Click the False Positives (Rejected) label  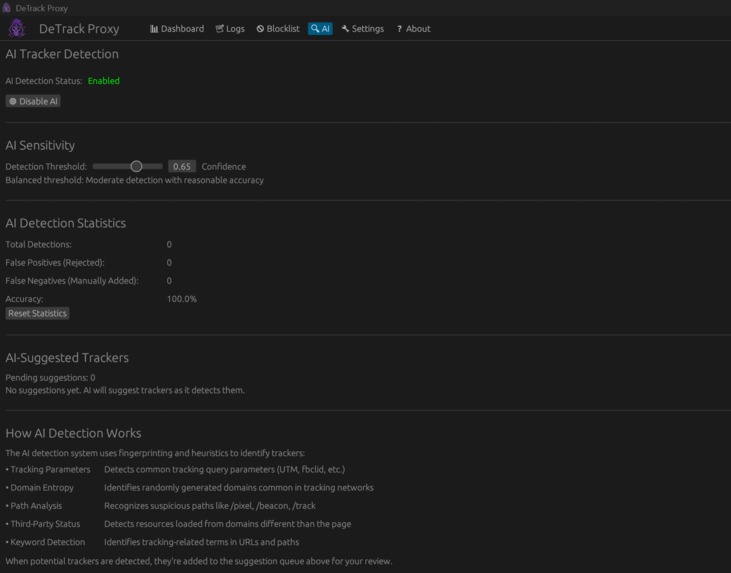coord(55,262)
